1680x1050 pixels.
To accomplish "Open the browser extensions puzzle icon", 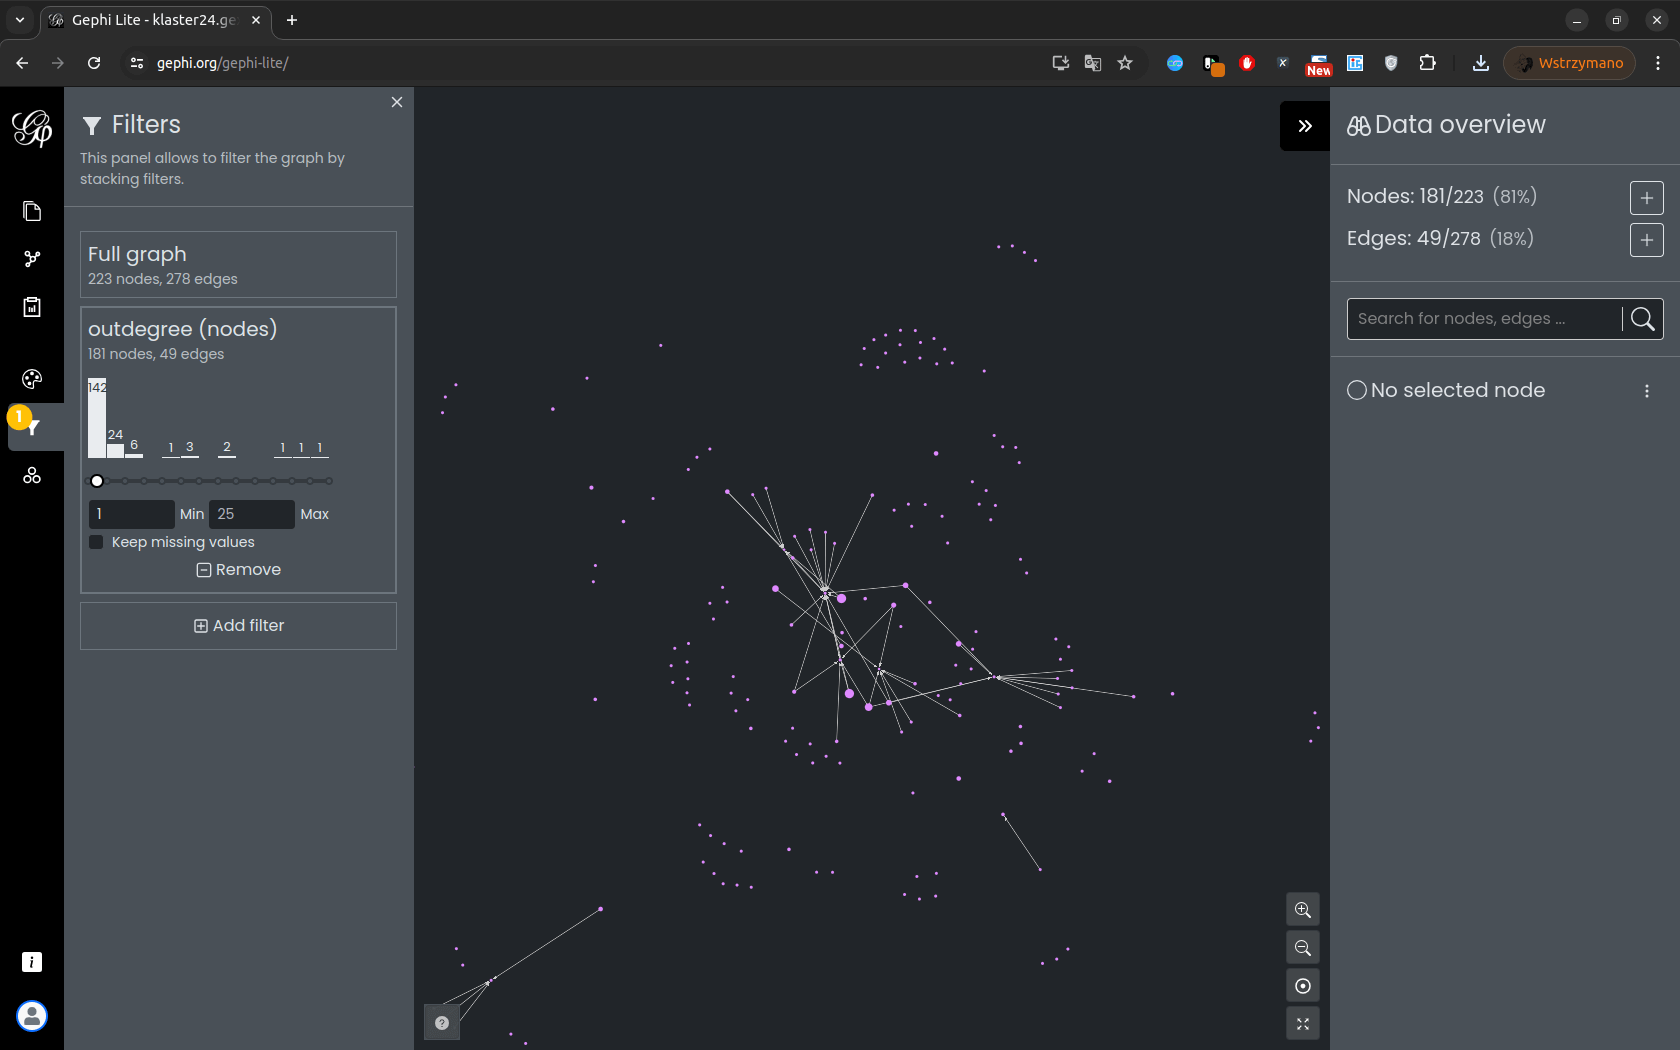I will point(1427,63).
